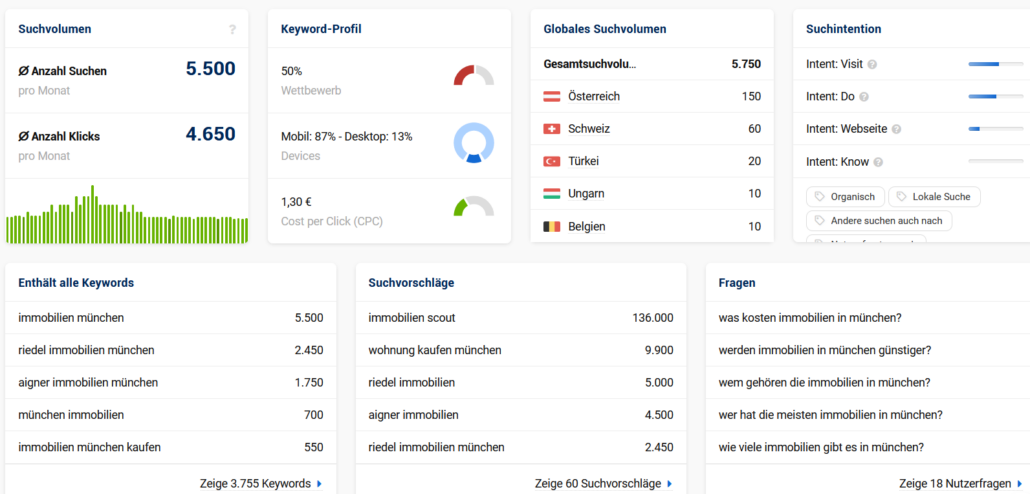Screen dimensions: 1030x494
Task: Click keyword 'riedel immobilien münchen' in Enthält alle Keywords
Action: point(87,350)
